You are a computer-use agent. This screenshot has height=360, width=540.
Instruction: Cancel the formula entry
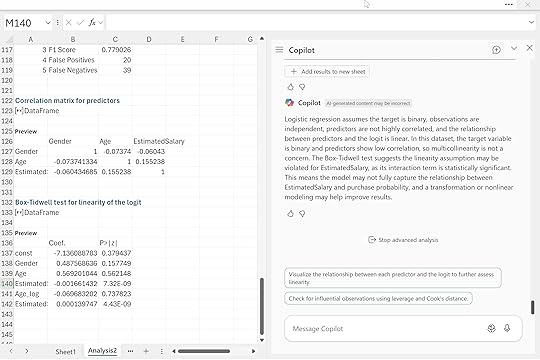pyautogui.click(x=69, y=23)
